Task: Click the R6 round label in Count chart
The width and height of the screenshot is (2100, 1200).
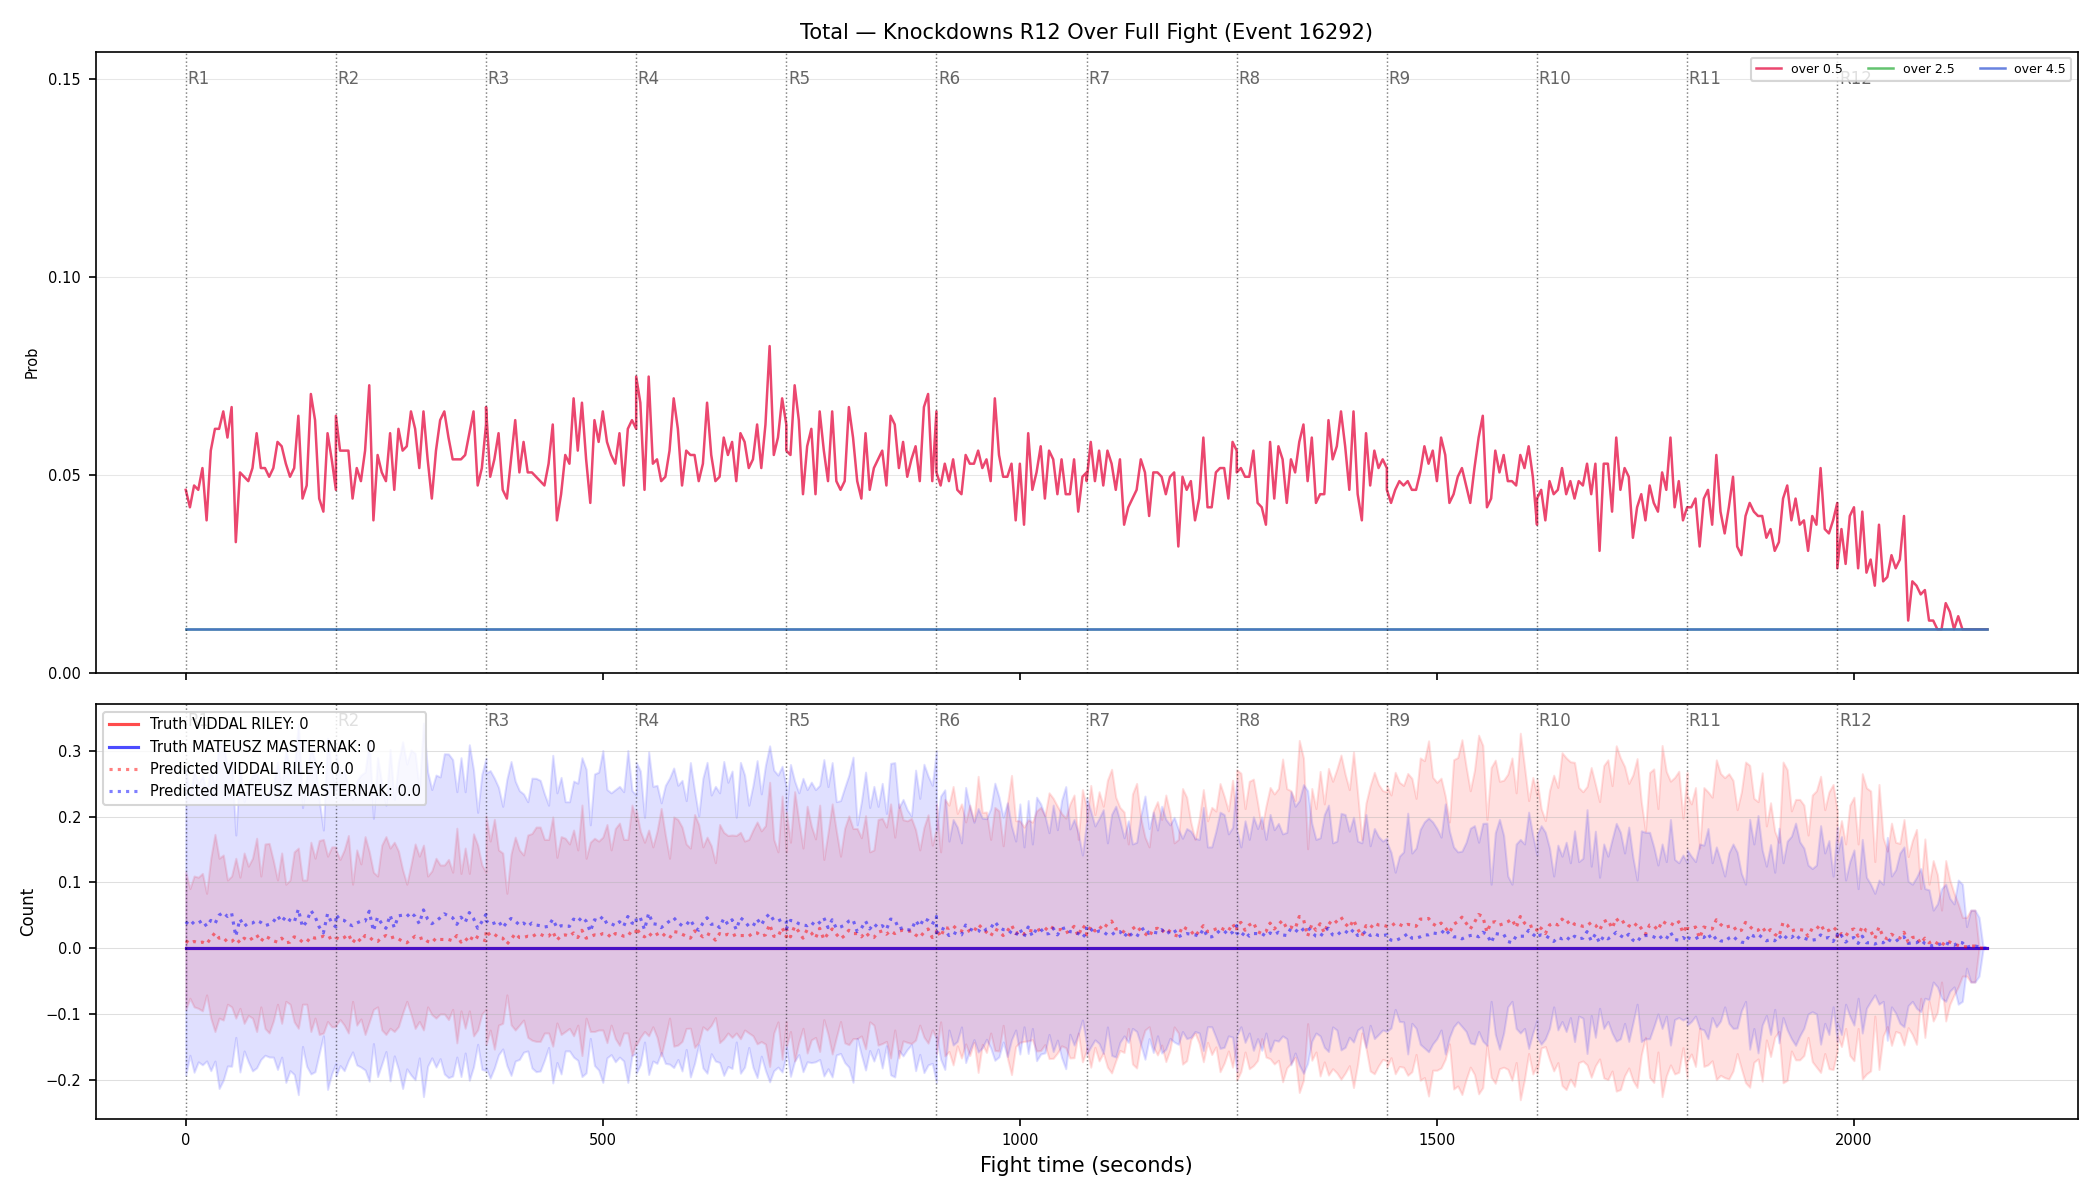Action: pos(949,720)
